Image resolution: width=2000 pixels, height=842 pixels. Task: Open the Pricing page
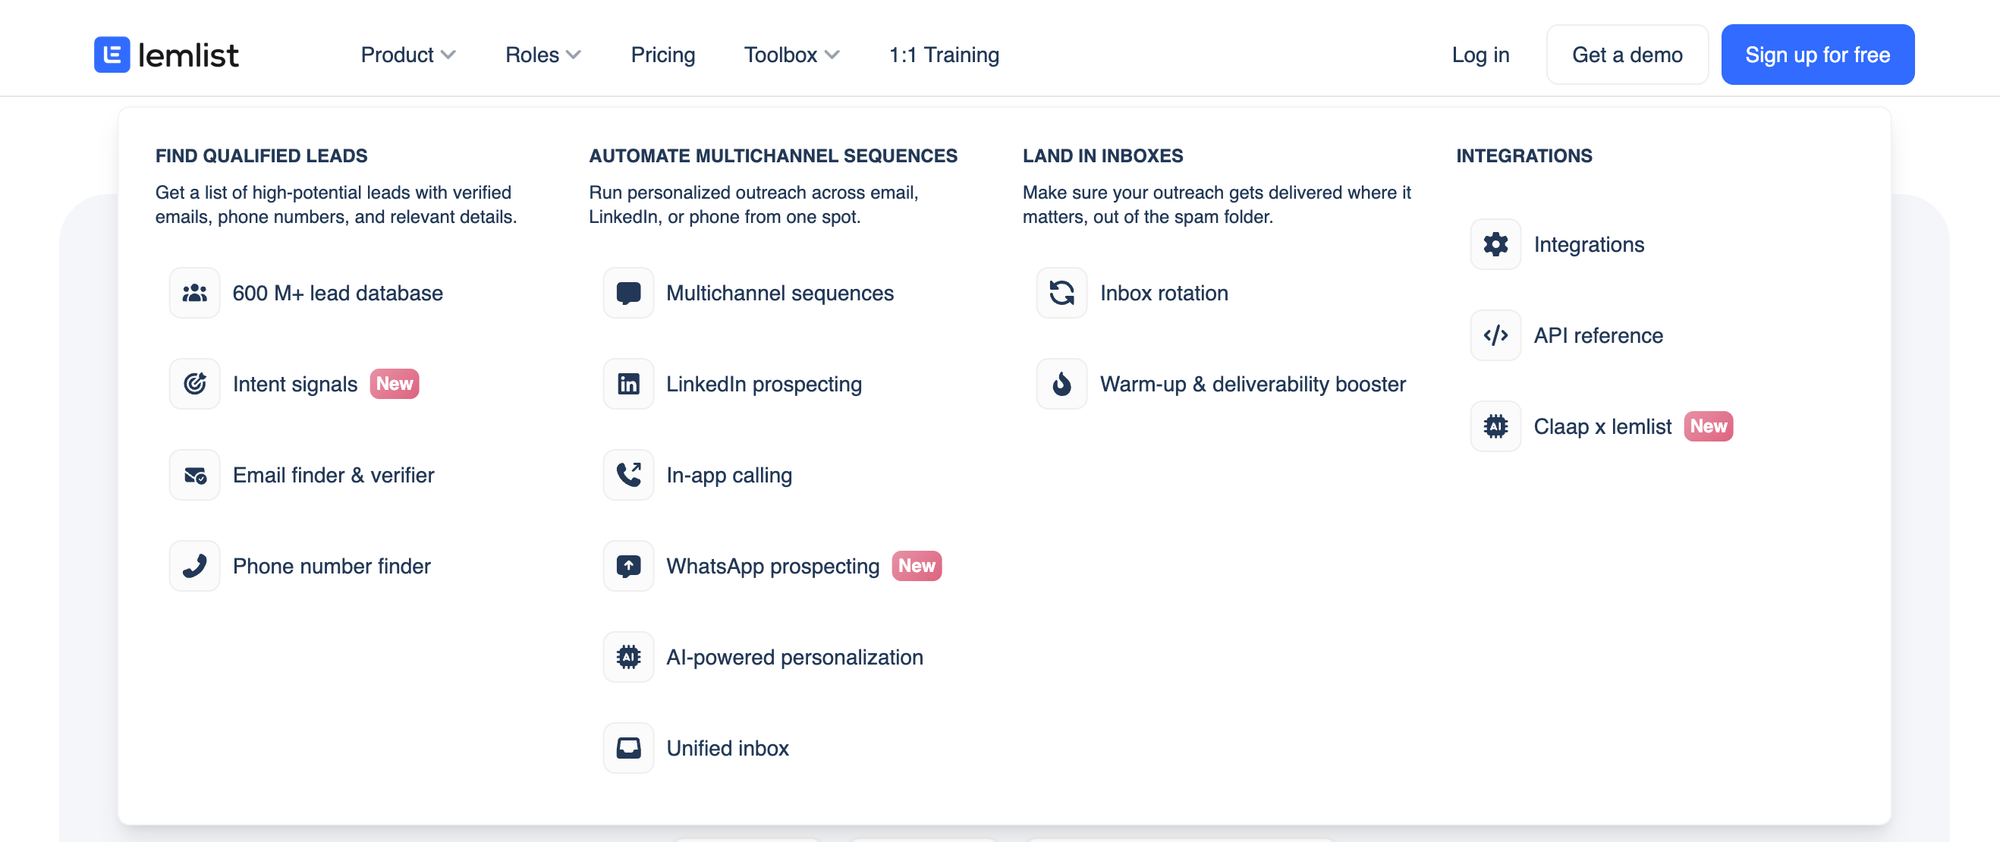(x=663, y=55)
